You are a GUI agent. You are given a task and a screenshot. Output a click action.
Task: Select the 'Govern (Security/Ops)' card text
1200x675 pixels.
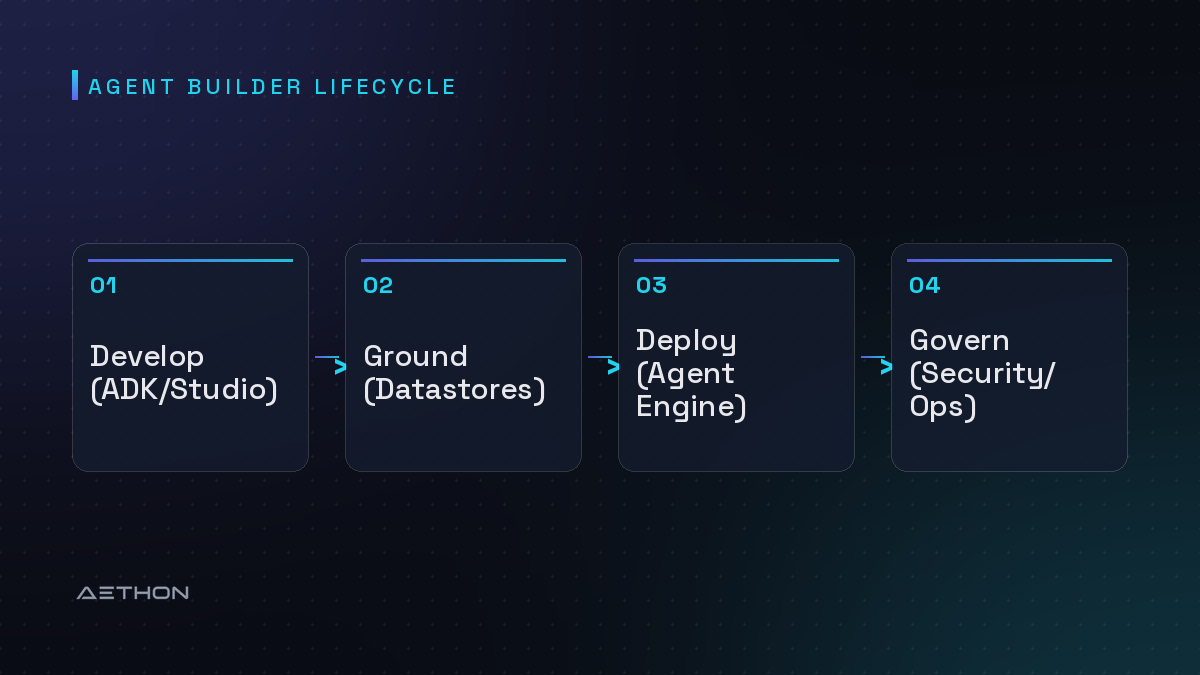tap(983, 373)
